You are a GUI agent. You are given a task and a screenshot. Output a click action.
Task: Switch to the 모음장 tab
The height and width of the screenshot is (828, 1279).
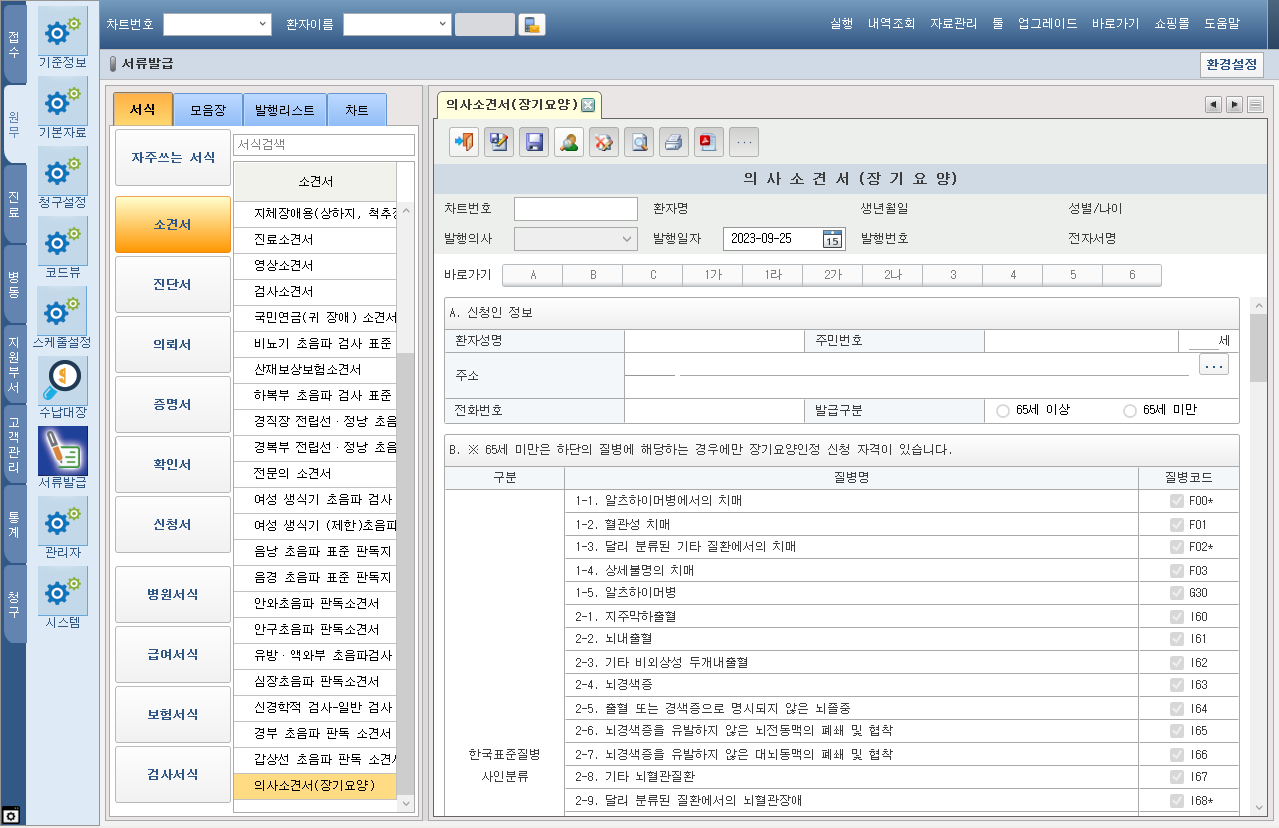pos(208,110)
